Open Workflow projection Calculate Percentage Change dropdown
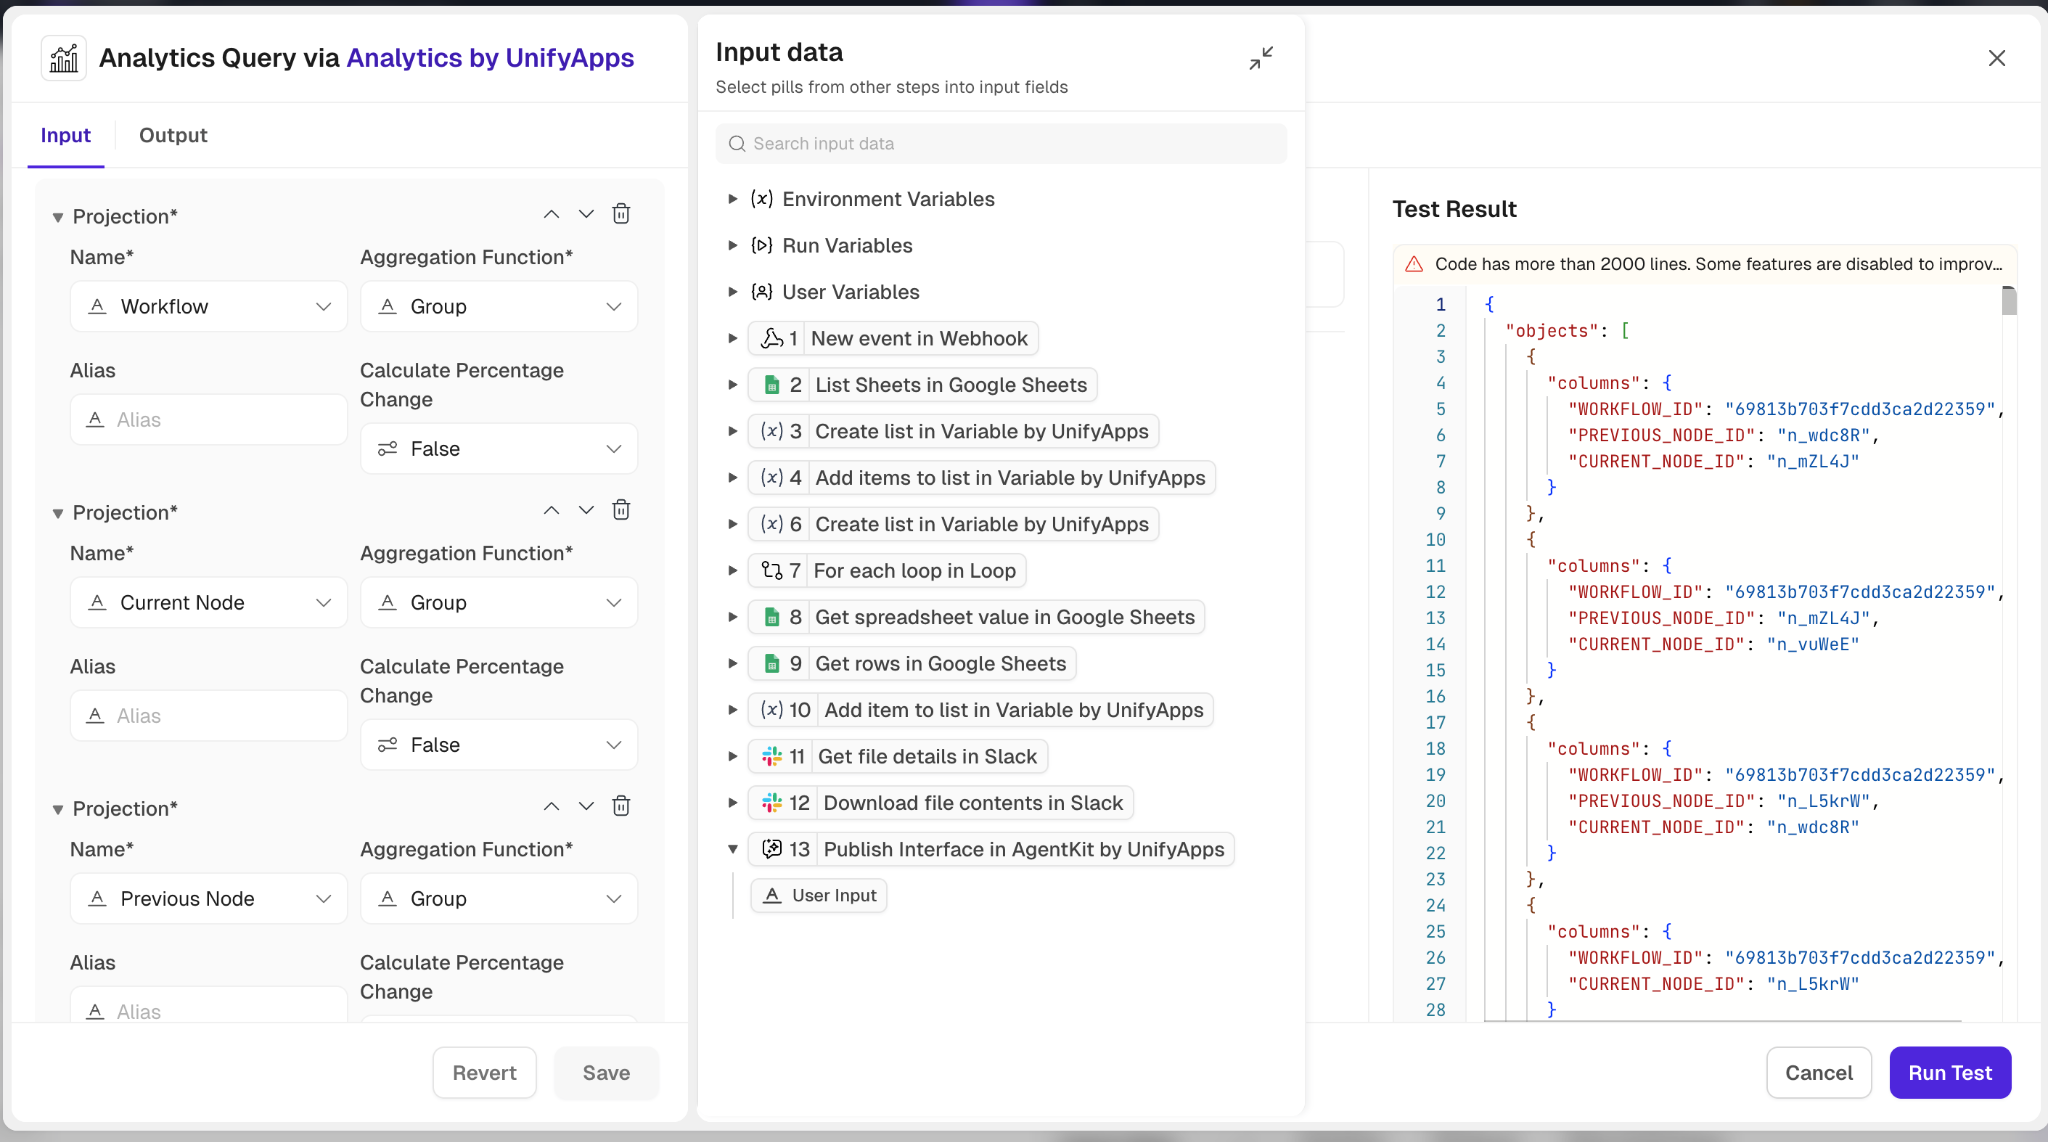 point(498,449)
